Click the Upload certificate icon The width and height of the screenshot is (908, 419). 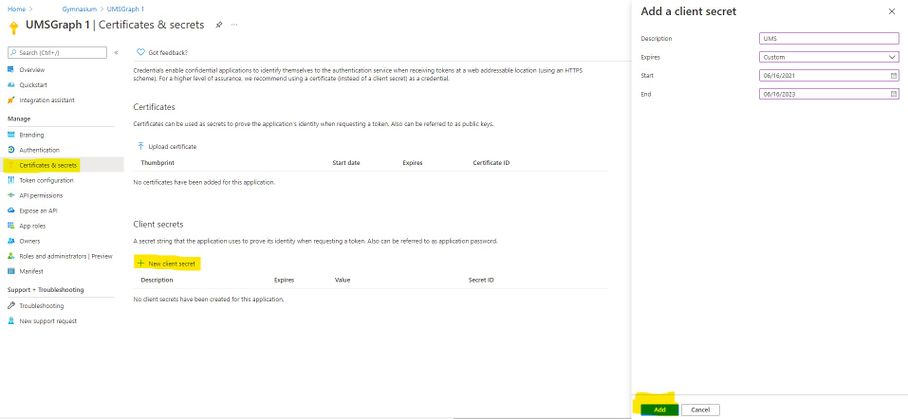pos(140,146)
